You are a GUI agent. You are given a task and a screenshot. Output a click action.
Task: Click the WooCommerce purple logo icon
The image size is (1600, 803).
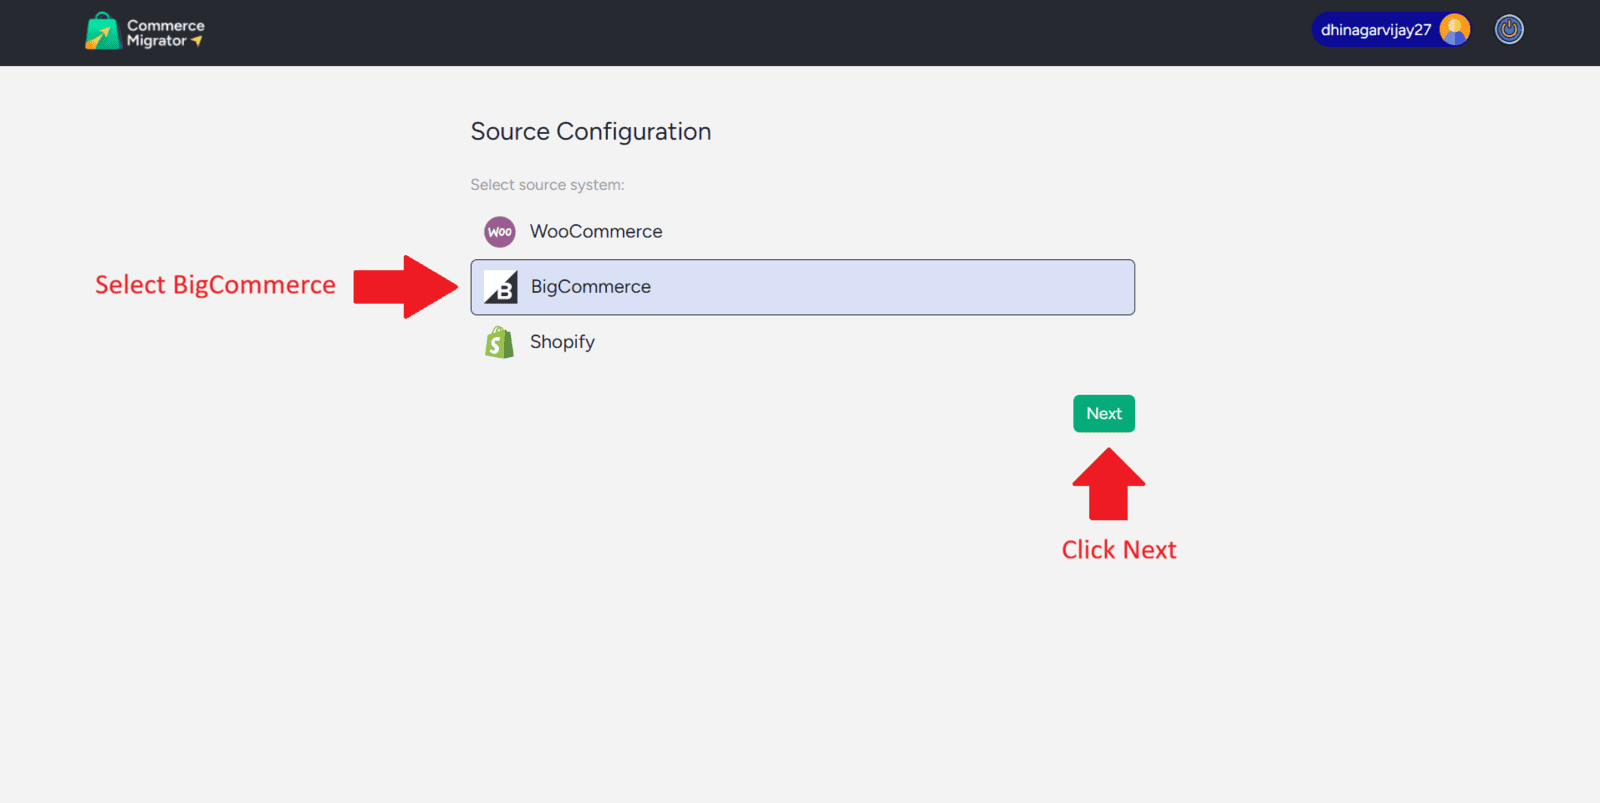pos(500,232)
